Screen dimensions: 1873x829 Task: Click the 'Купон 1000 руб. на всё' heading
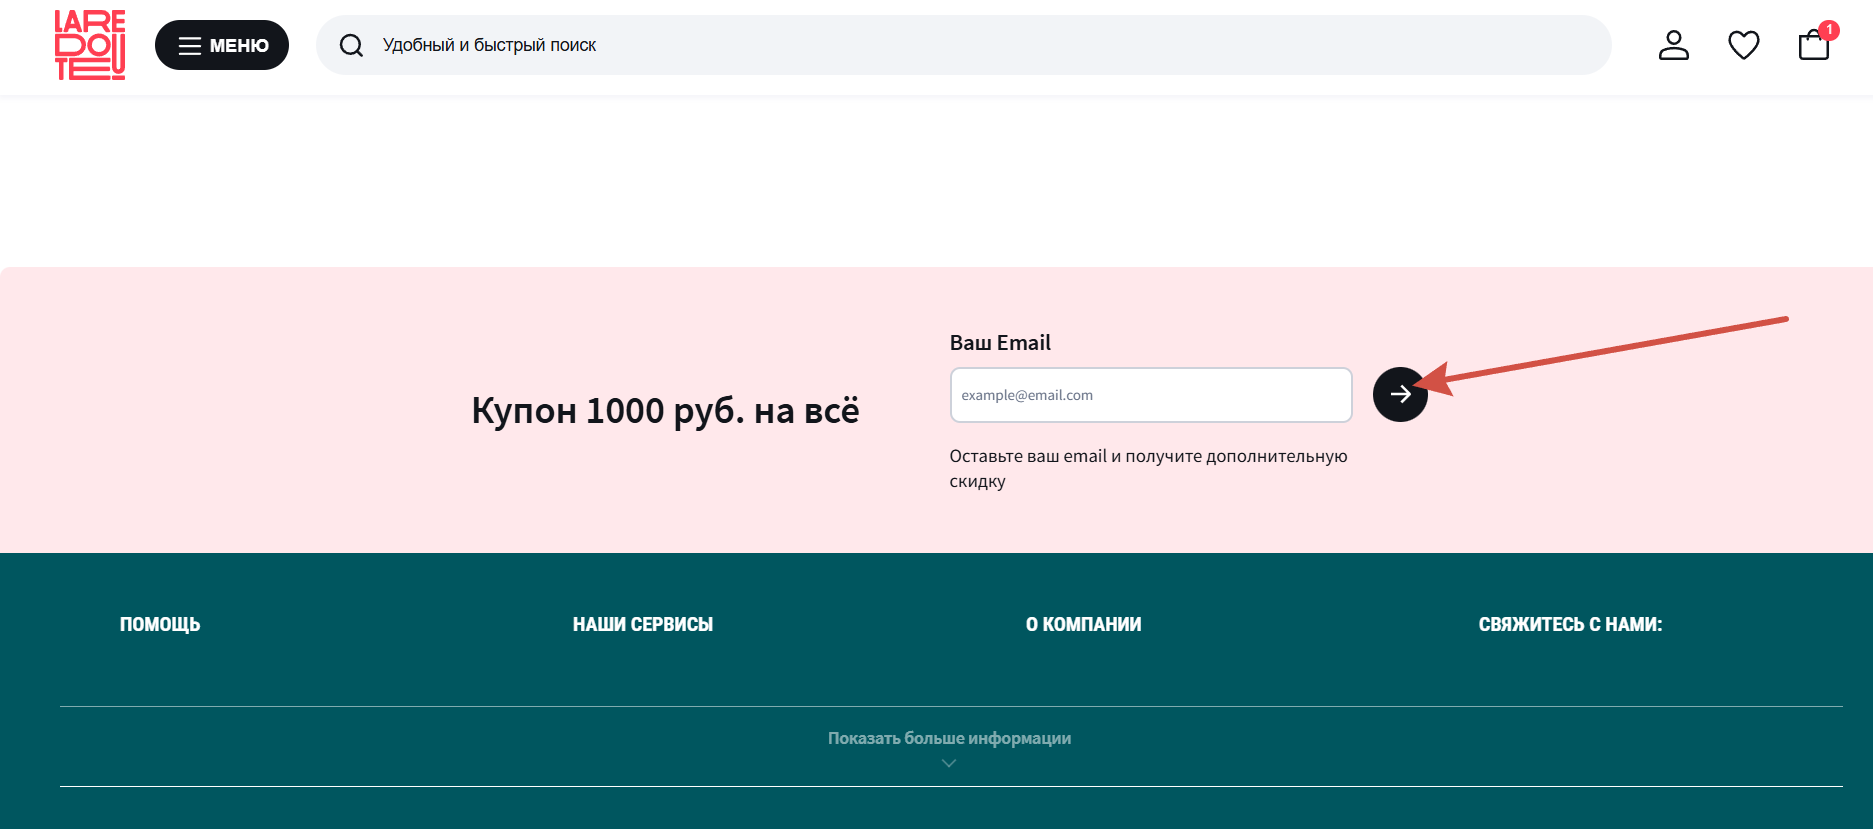point(665,410)
